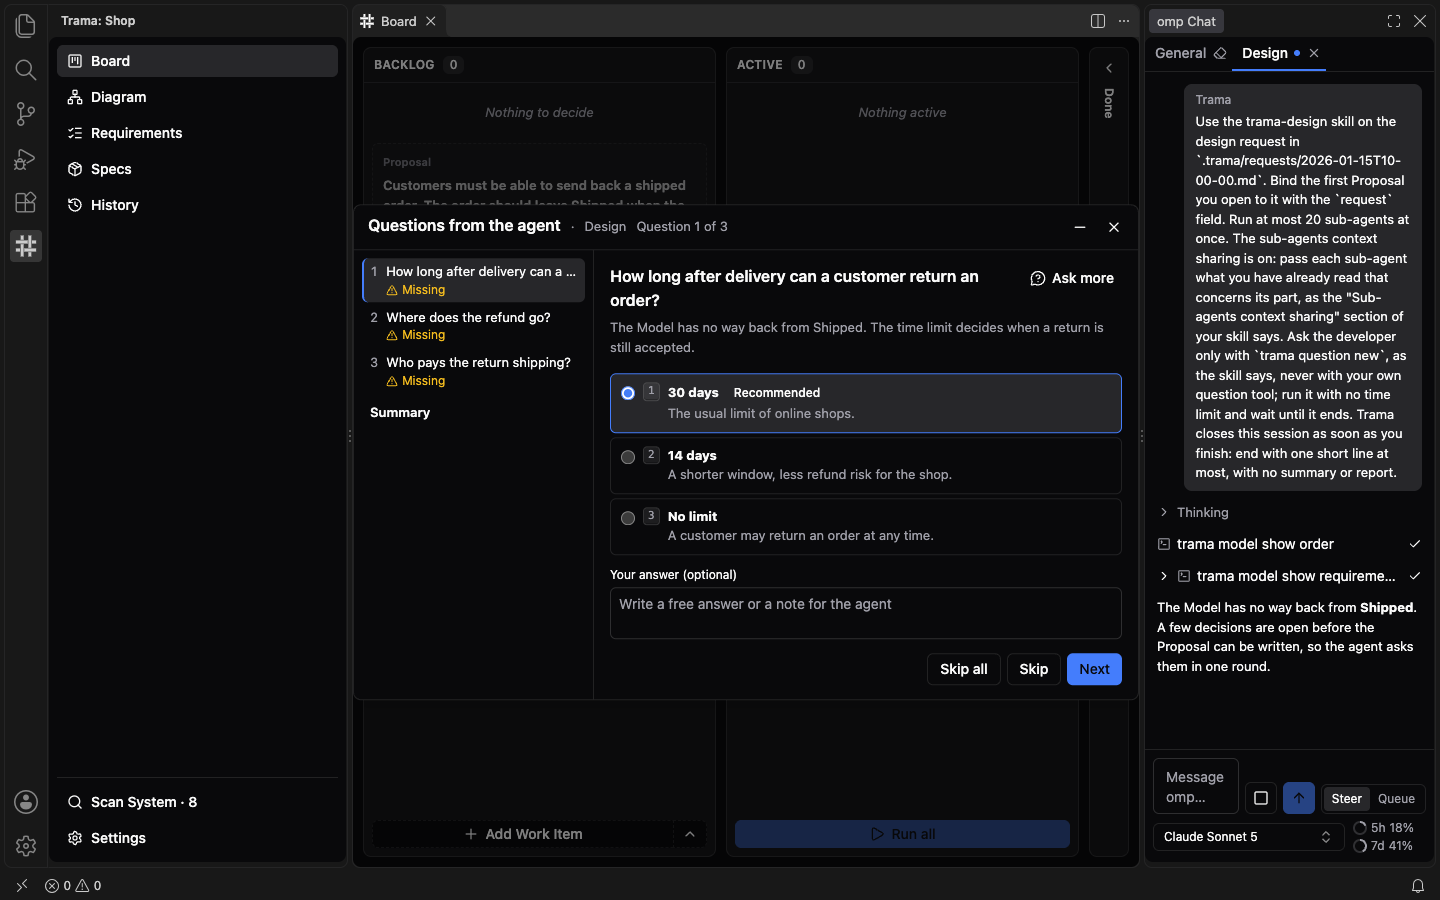
Task: Expand the collapsed Done column chevron
Action: [1109, 68]
